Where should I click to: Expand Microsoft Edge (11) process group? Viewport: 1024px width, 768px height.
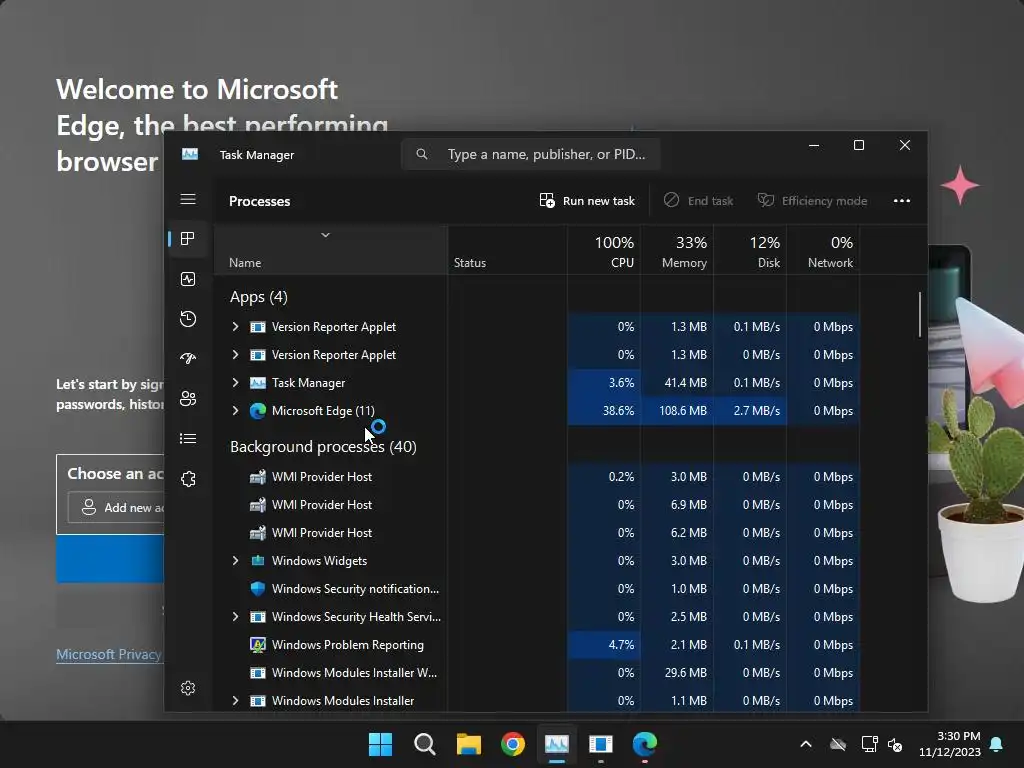tap(235, 411)
